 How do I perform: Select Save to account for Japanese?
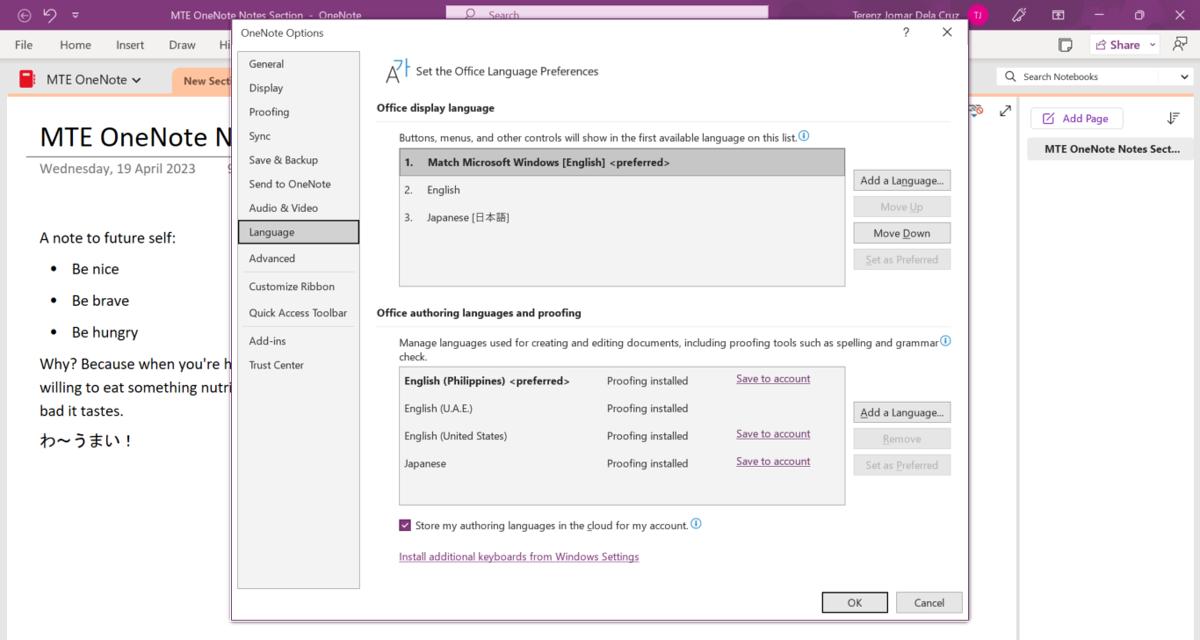(x=772, y=461)
